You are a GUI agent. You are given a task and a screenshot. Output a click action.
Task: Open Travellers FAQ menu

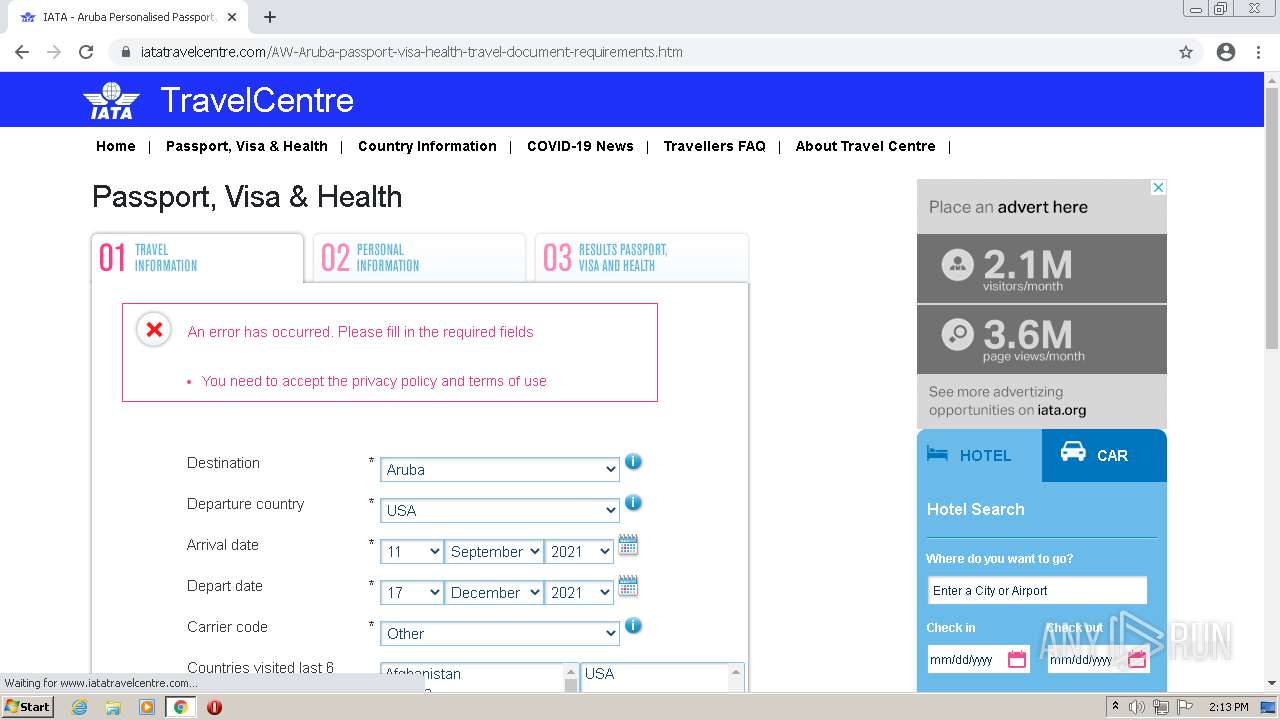click(x=714, y=146)
